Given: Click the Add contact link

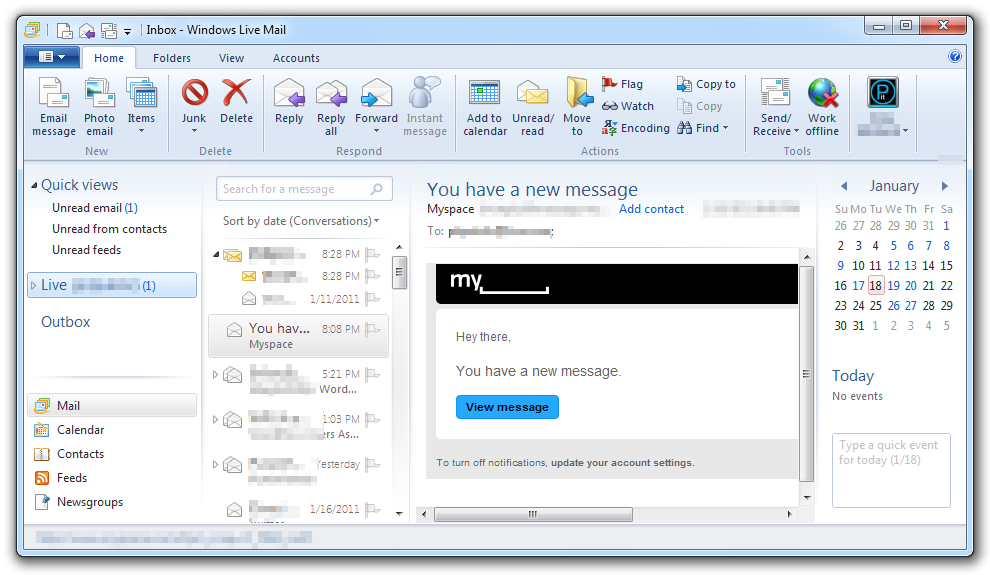Looking at the screenshot, I should pyautogui.click(x=651, y=209).
